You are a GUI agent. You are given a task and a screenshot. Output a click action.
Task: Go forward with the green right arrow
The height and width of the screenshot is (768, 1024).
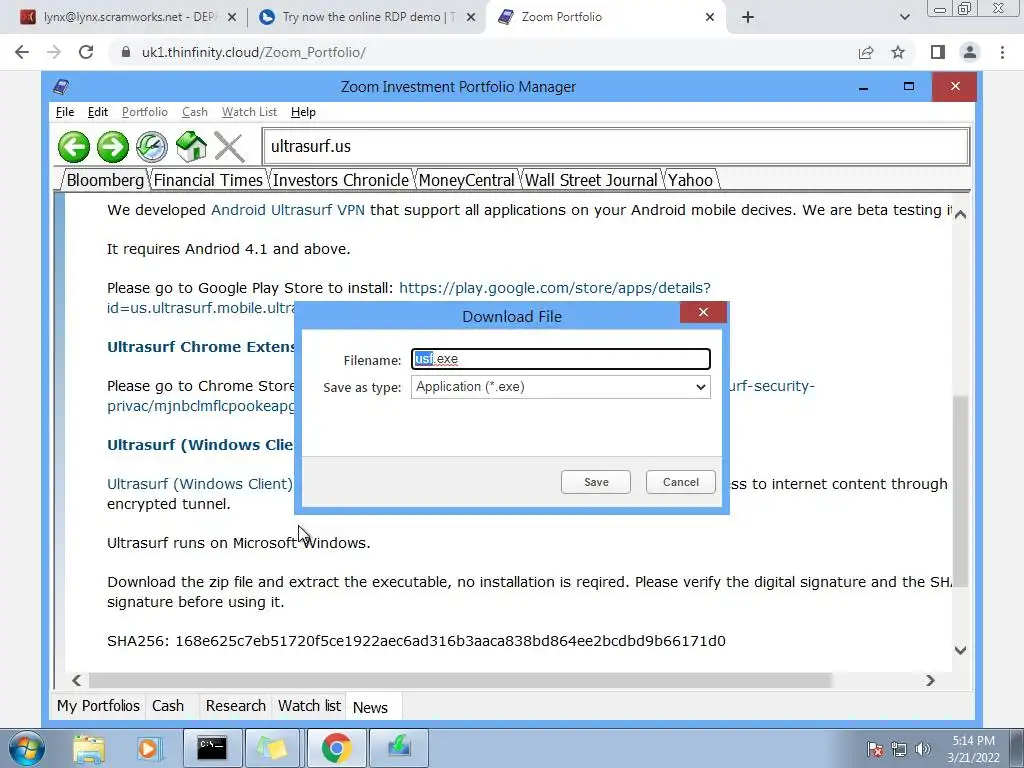[x=113, y=146]
